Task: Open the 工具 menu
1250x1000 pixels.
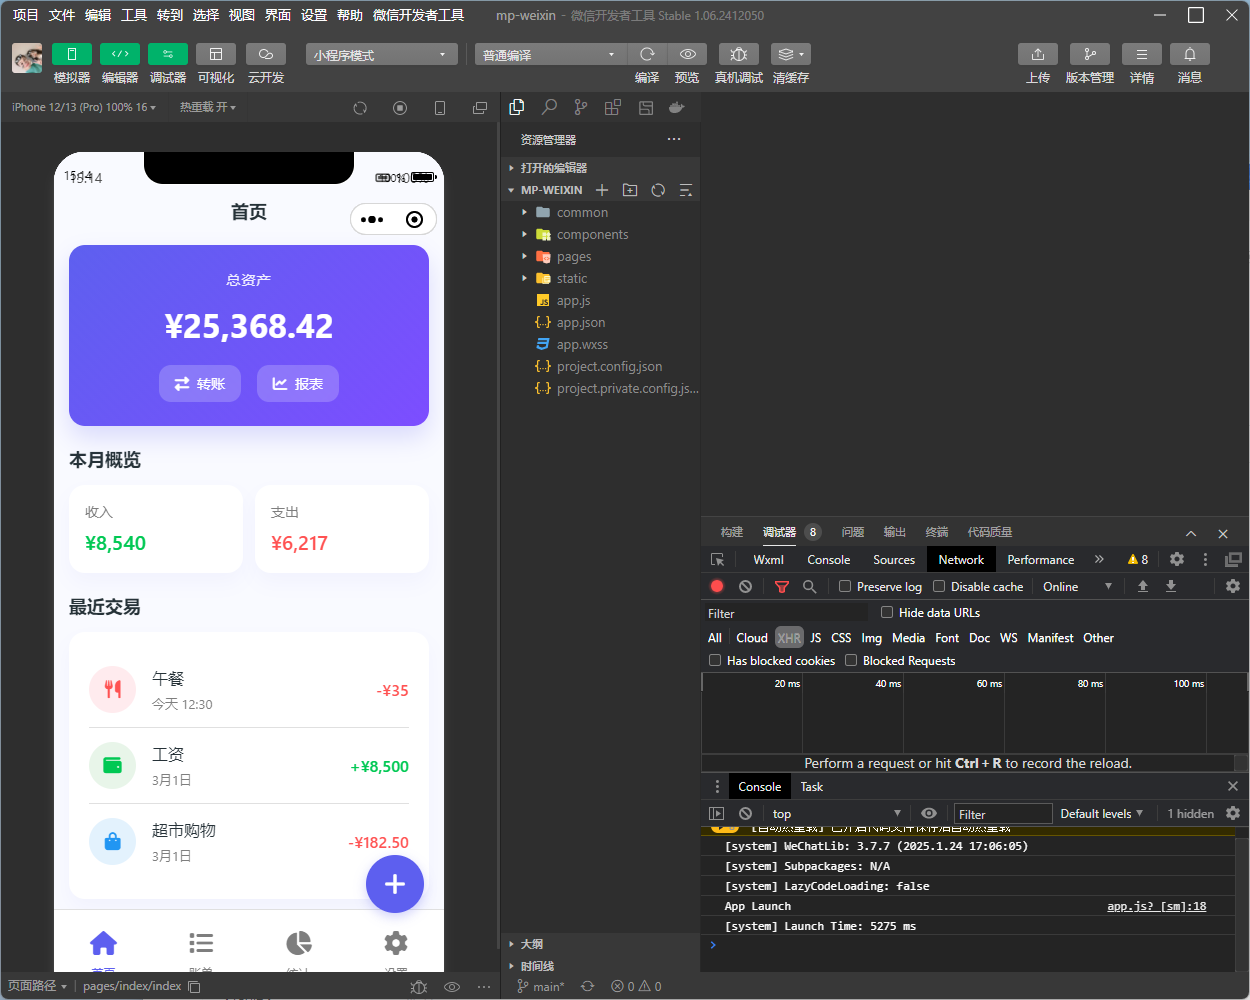Action: pyautogui.click(x=134, y=15)
